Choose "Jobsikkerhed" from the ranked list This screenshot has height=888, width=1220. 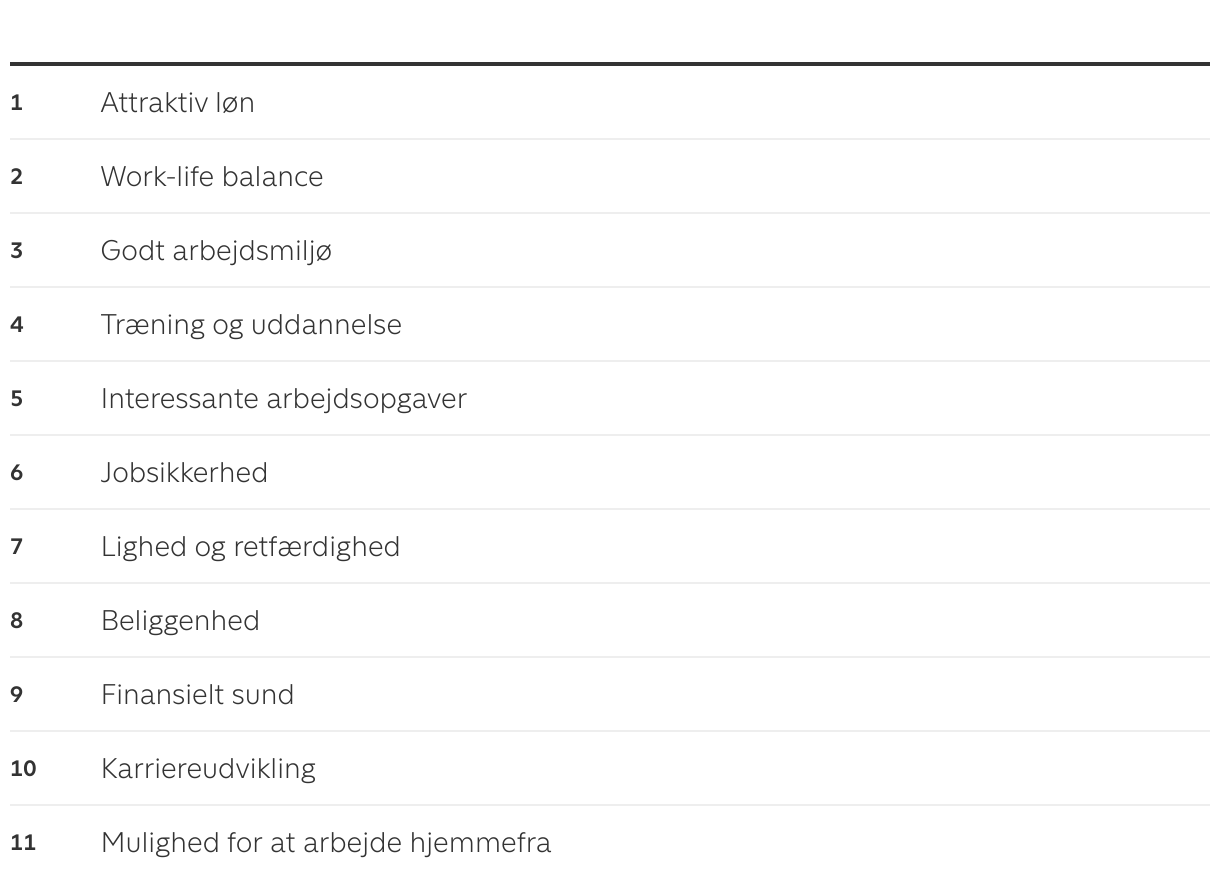click(x=184, y=473)
